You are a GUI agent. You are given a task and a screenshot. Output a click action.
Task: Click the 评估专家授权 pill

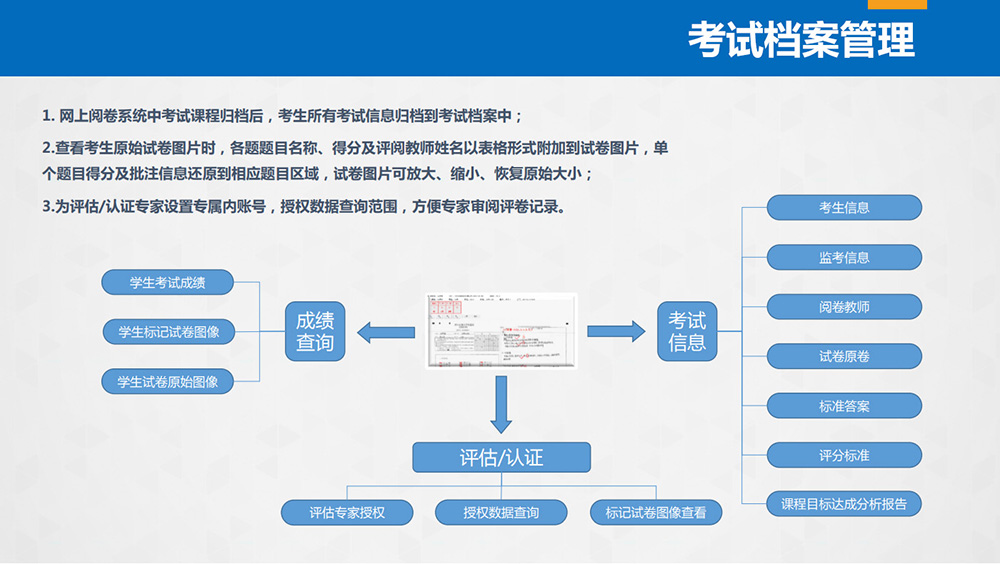click(x=347, y=513)
